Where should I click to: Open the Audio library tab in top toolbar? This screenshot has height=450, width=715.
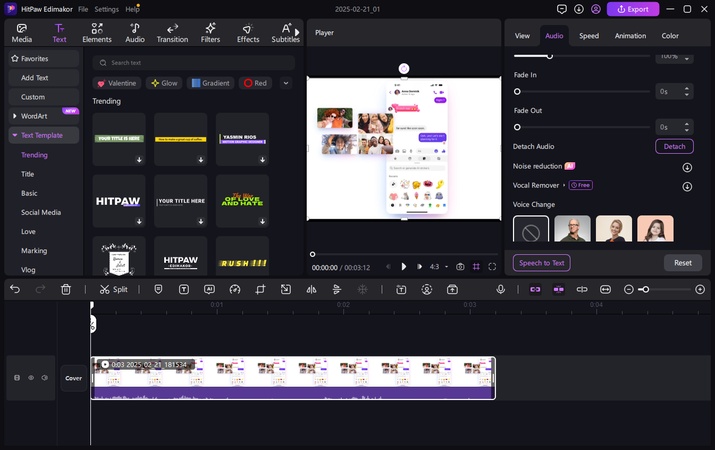pyautogui.click(x=135, y=33)
